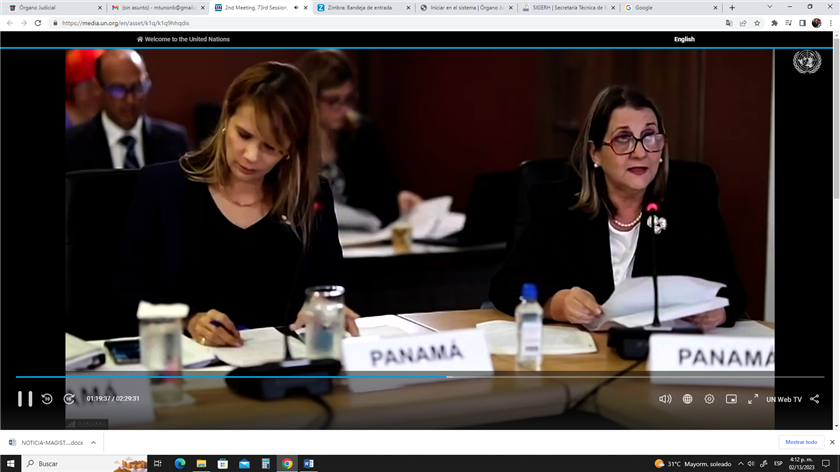This screenshot has width=840, height=472.
Task: Click Mostrar todo downloads button
Action: click(801, 442)
